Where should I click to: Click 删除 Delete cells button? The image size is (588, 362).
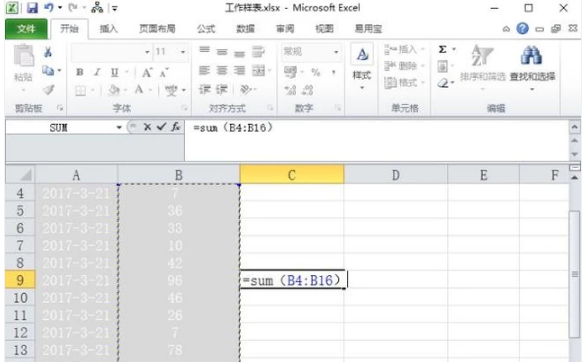point(404,66)
